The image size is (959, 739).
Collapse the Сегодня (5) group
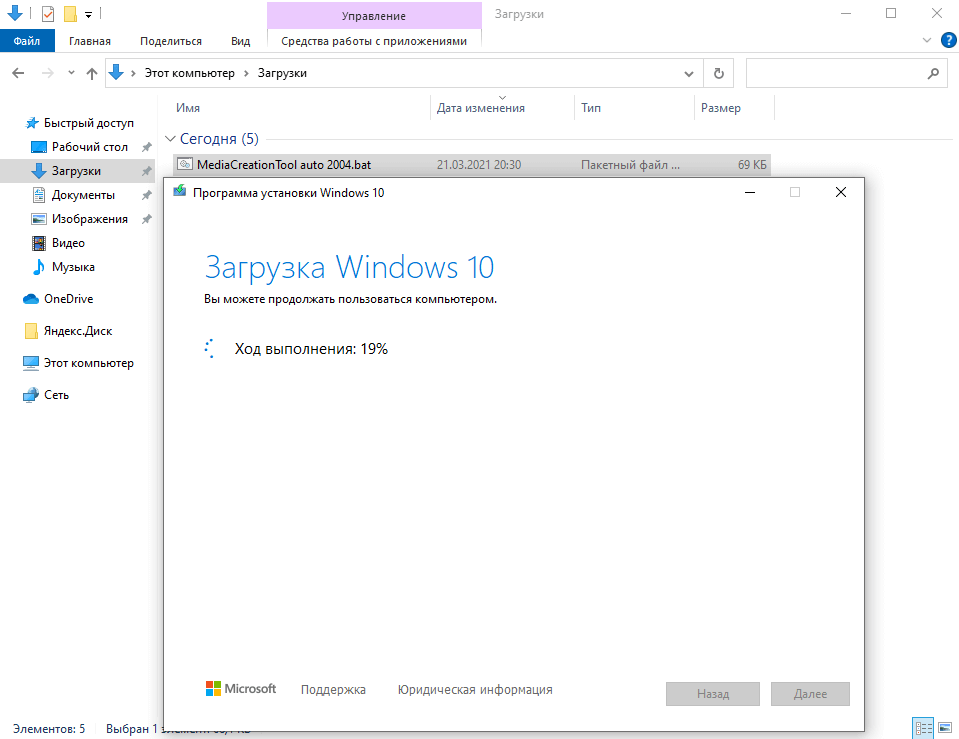coord(171,139)
